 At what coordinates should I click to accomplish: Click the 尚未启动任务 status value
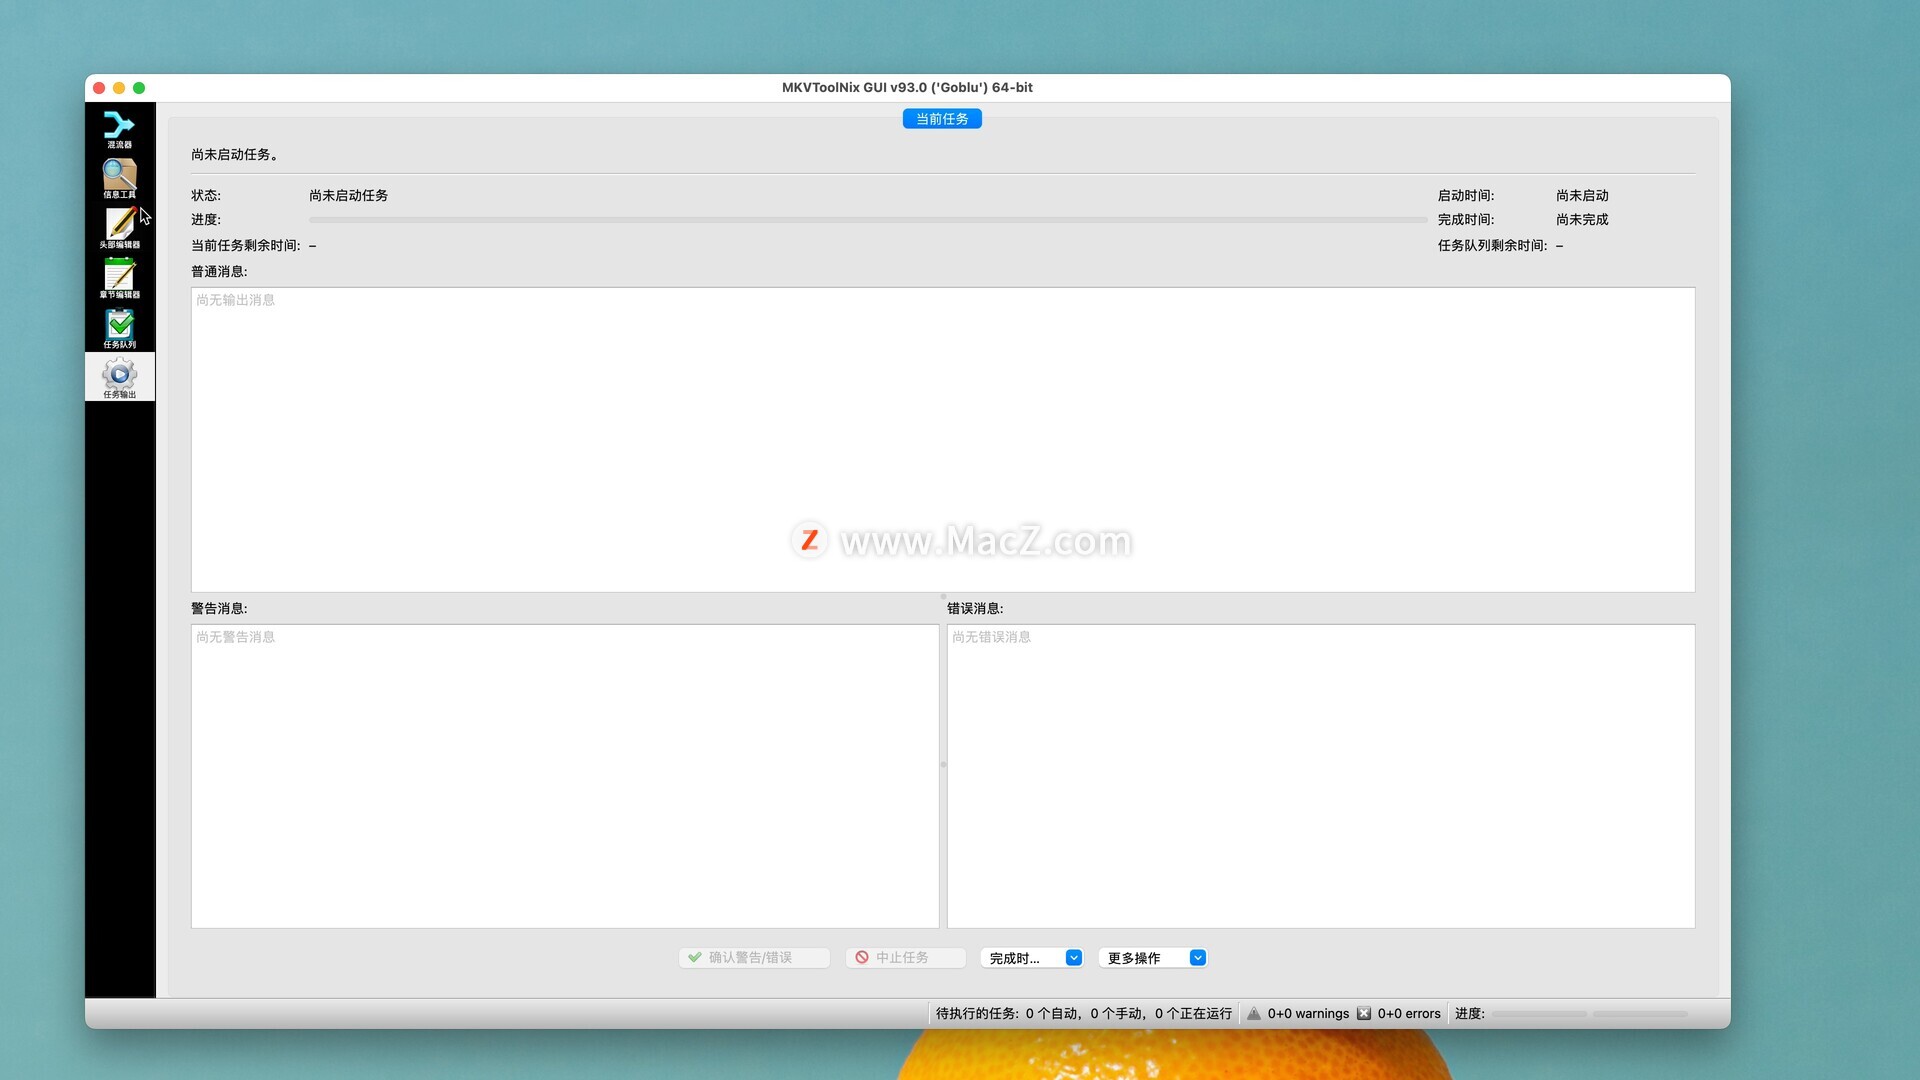point(348,195)
